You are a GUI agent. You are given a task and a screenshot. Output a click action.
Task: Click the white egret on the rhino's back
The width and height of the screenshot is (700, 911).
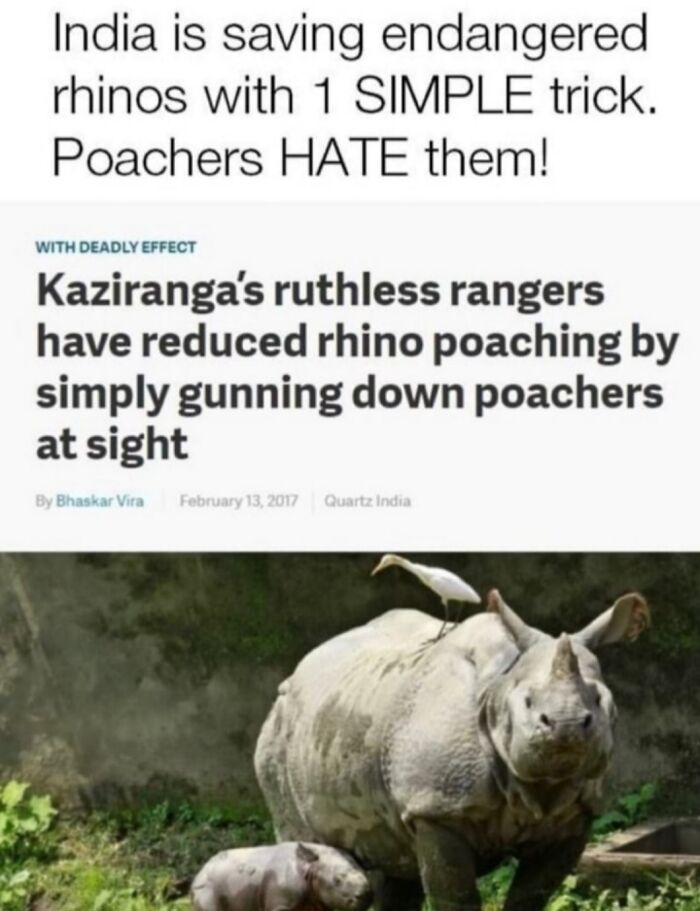coord(429,587)
